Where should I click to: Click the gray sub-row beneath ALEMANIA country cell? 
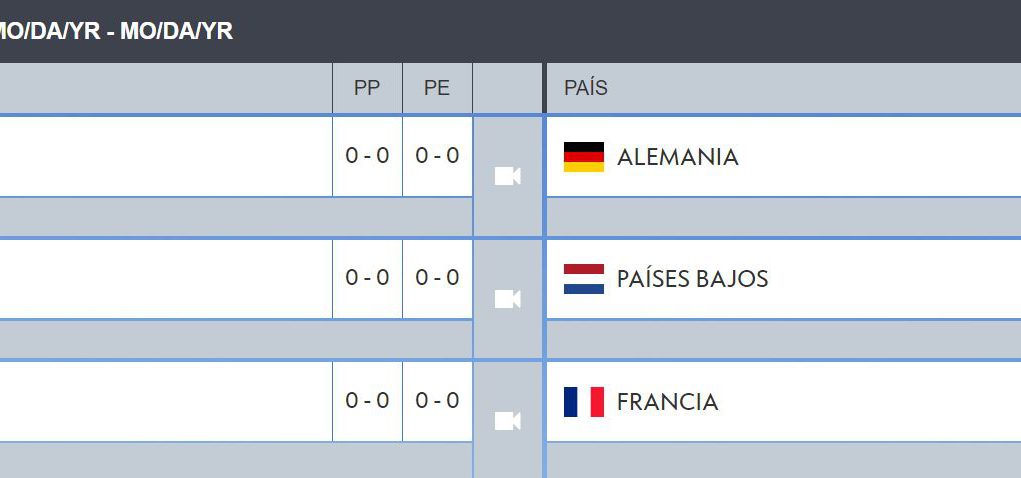click(782, 217)
